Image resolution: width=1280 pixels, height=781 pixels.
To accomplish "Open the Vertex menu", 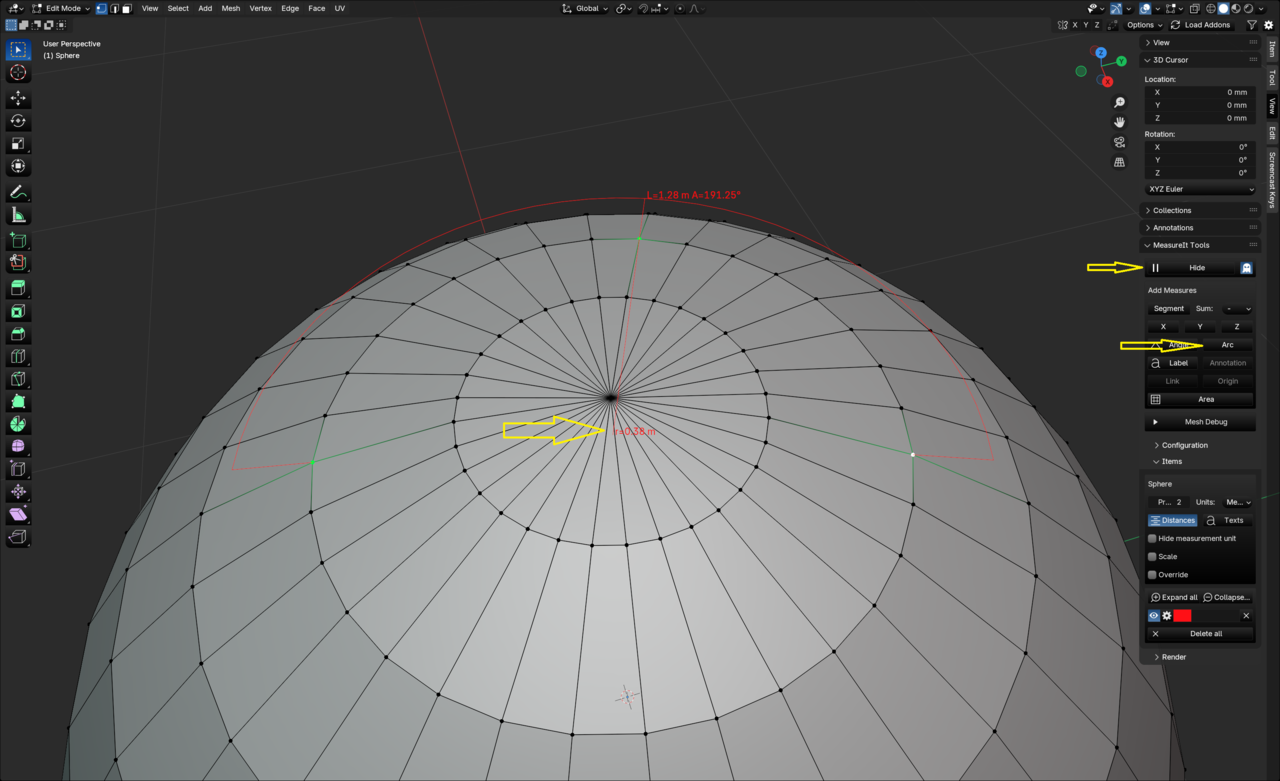I will tap(260, 8).
